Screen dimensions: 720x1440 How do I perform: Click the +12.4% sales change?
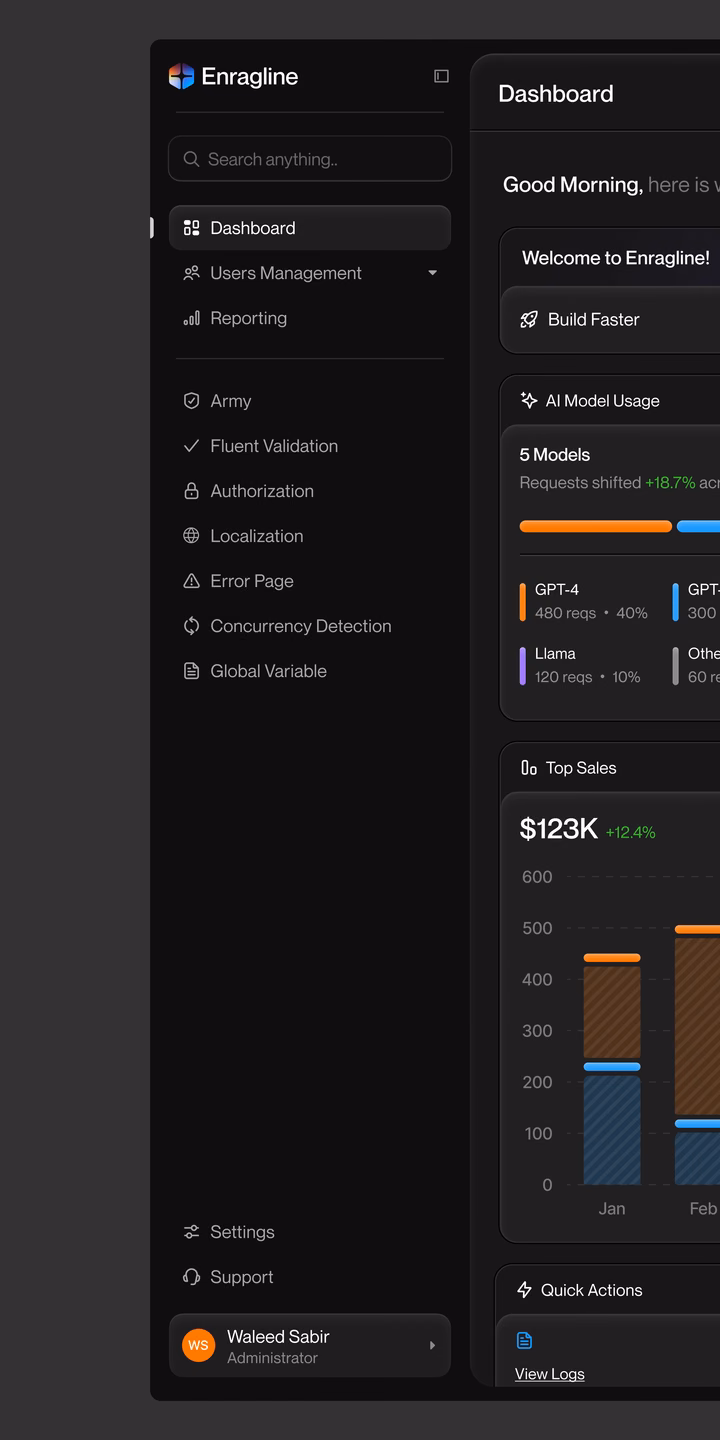(631, 832)
